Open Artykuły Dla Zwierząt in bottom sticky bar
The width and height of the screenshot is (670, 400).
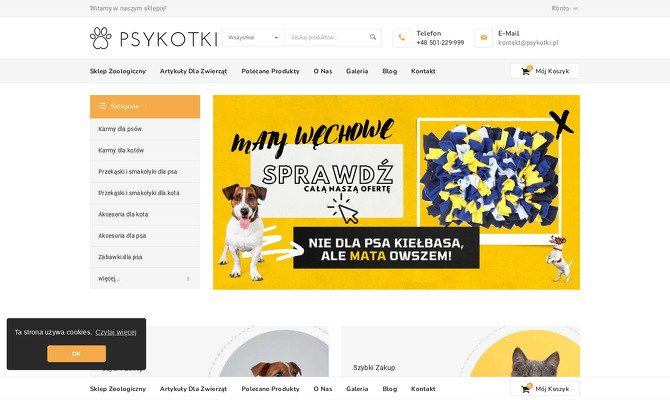pos(194,389)
